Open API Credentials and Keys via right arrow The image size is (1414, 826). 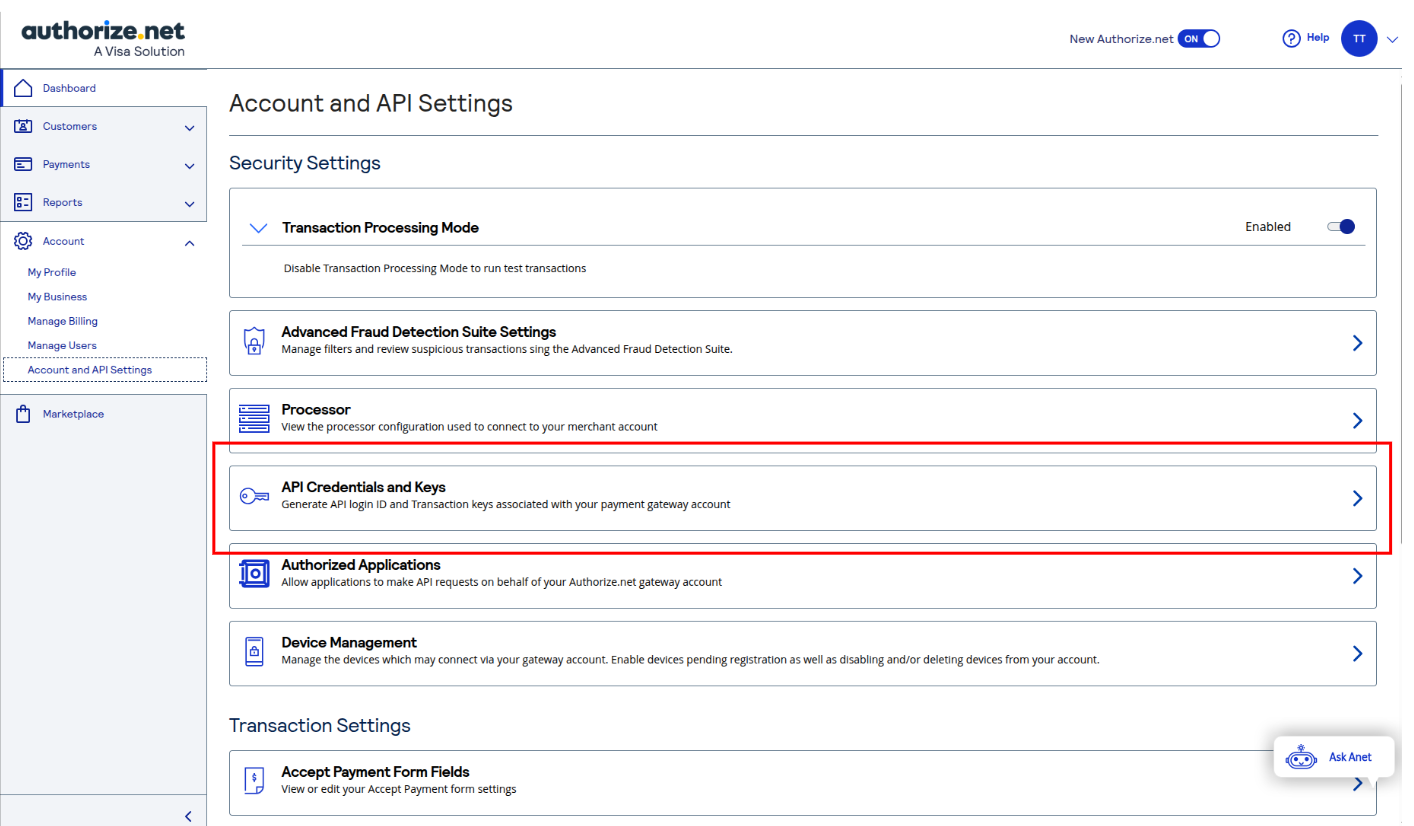click(x=1357, y=498)
